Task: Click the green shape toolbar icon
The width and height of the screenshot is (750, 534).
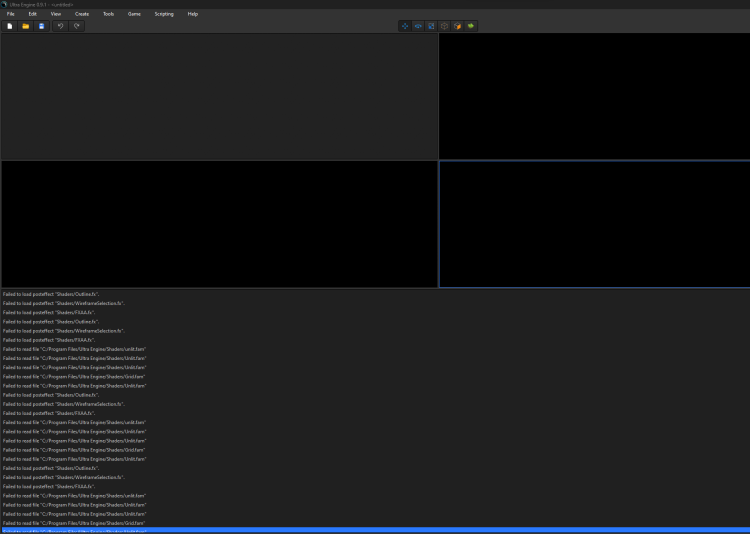Action: pyautogui.click(x=471, y=26)
